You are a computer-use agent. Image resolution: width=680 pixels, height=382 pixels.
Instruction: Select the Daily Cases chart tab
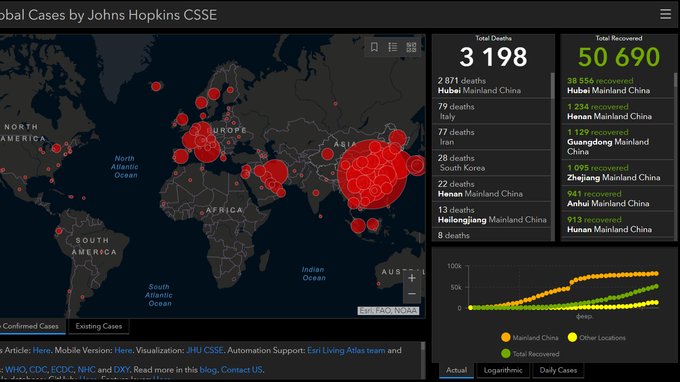[558, 370]
